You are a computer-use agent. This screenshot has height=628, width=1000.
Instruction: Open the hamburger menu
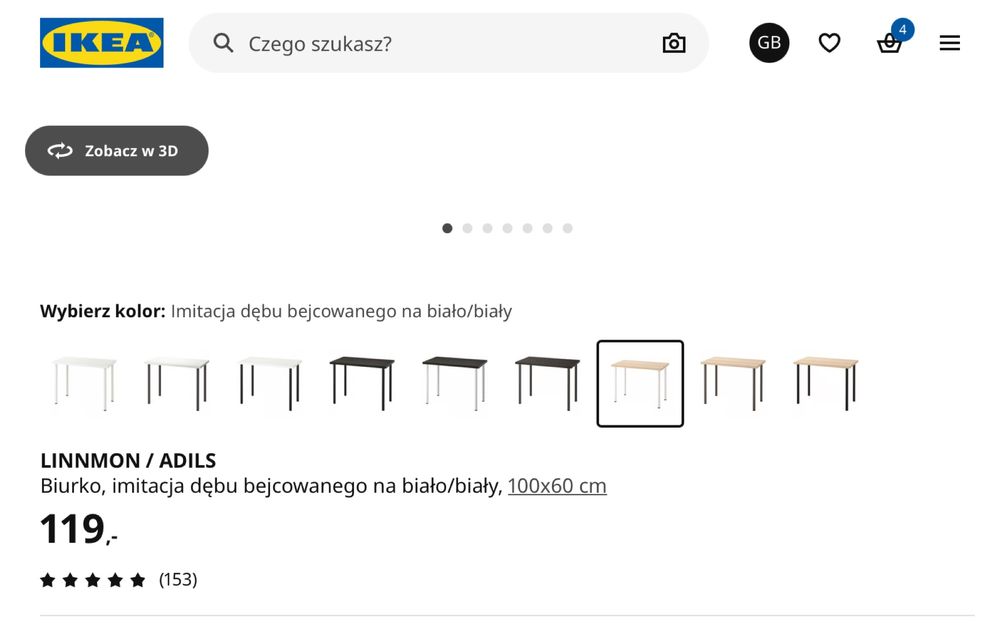click(949, 43)
